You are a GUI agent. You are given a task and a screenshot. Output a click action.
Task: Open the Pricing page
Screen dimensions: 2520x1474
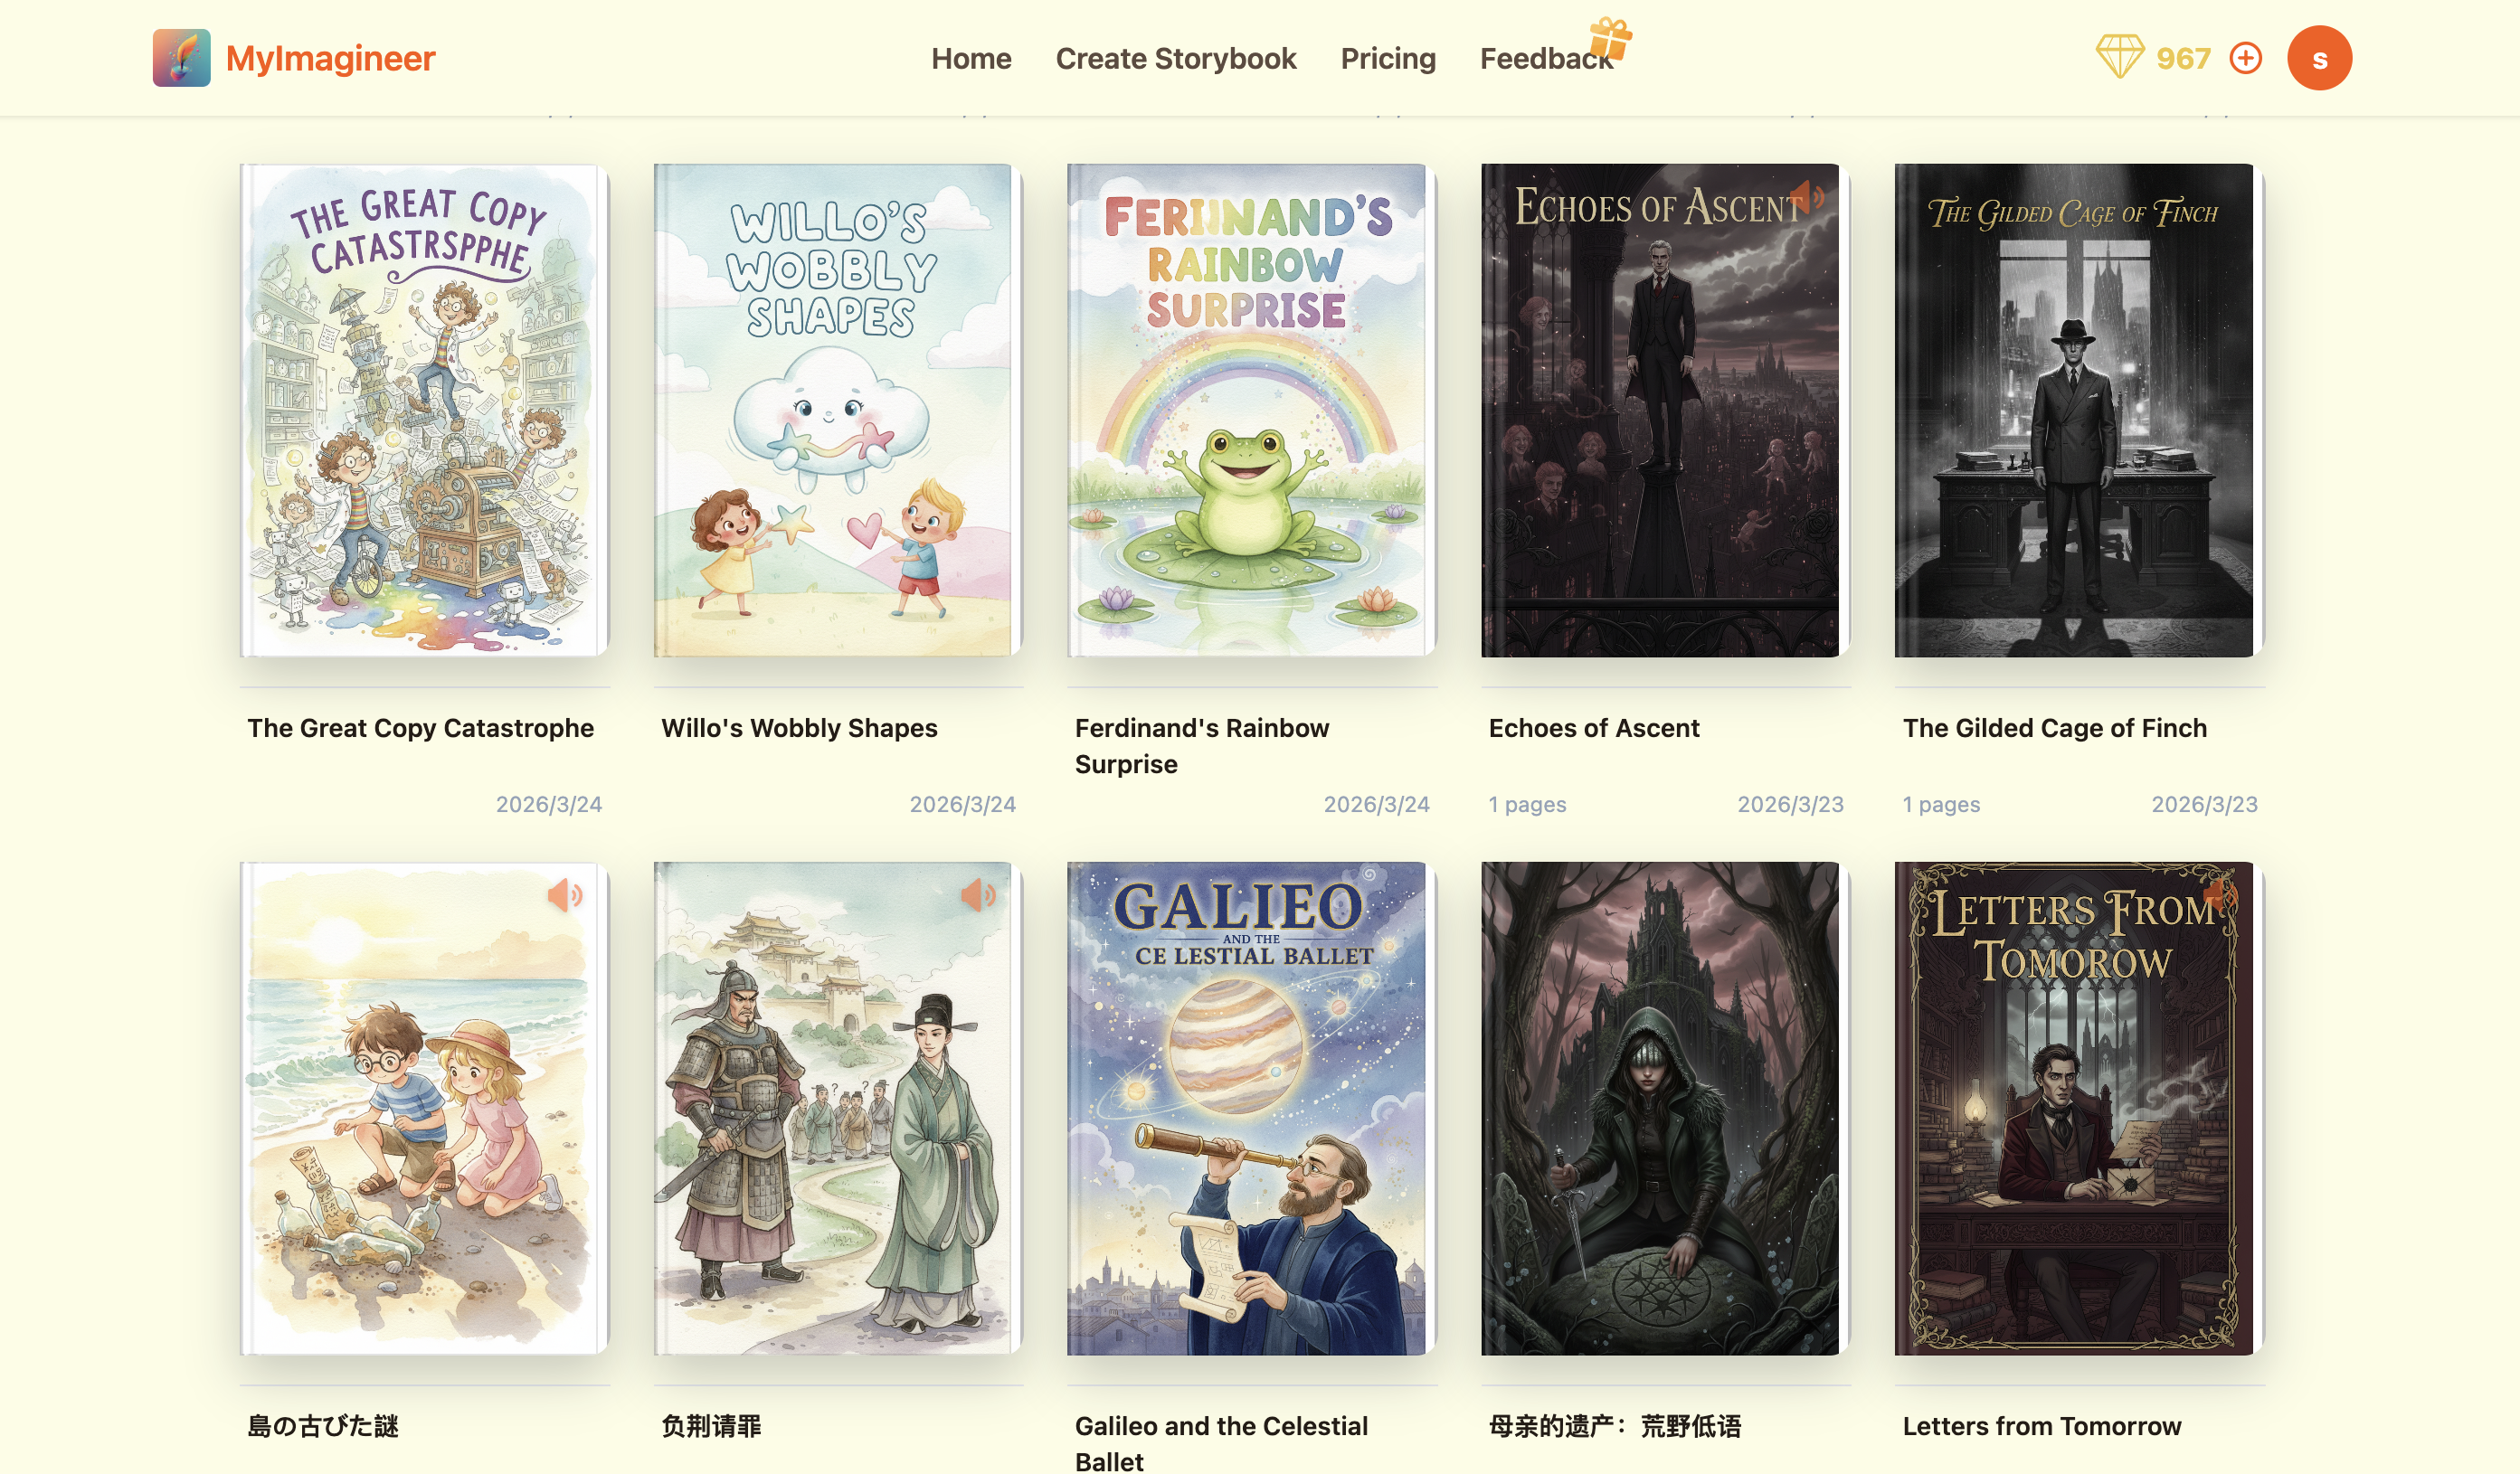[1388, 58]
